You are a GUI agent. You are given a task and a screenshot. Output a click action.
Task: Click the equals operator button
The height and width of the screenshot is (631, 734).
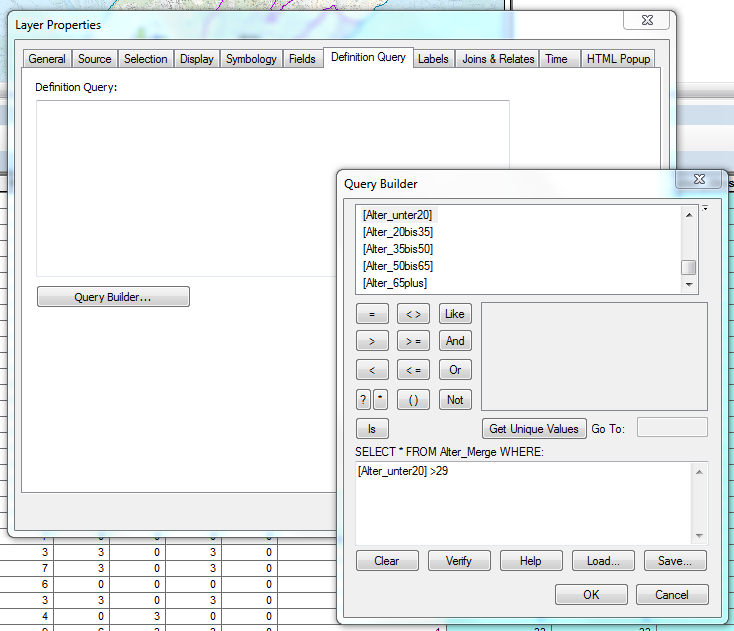[372, 314]
